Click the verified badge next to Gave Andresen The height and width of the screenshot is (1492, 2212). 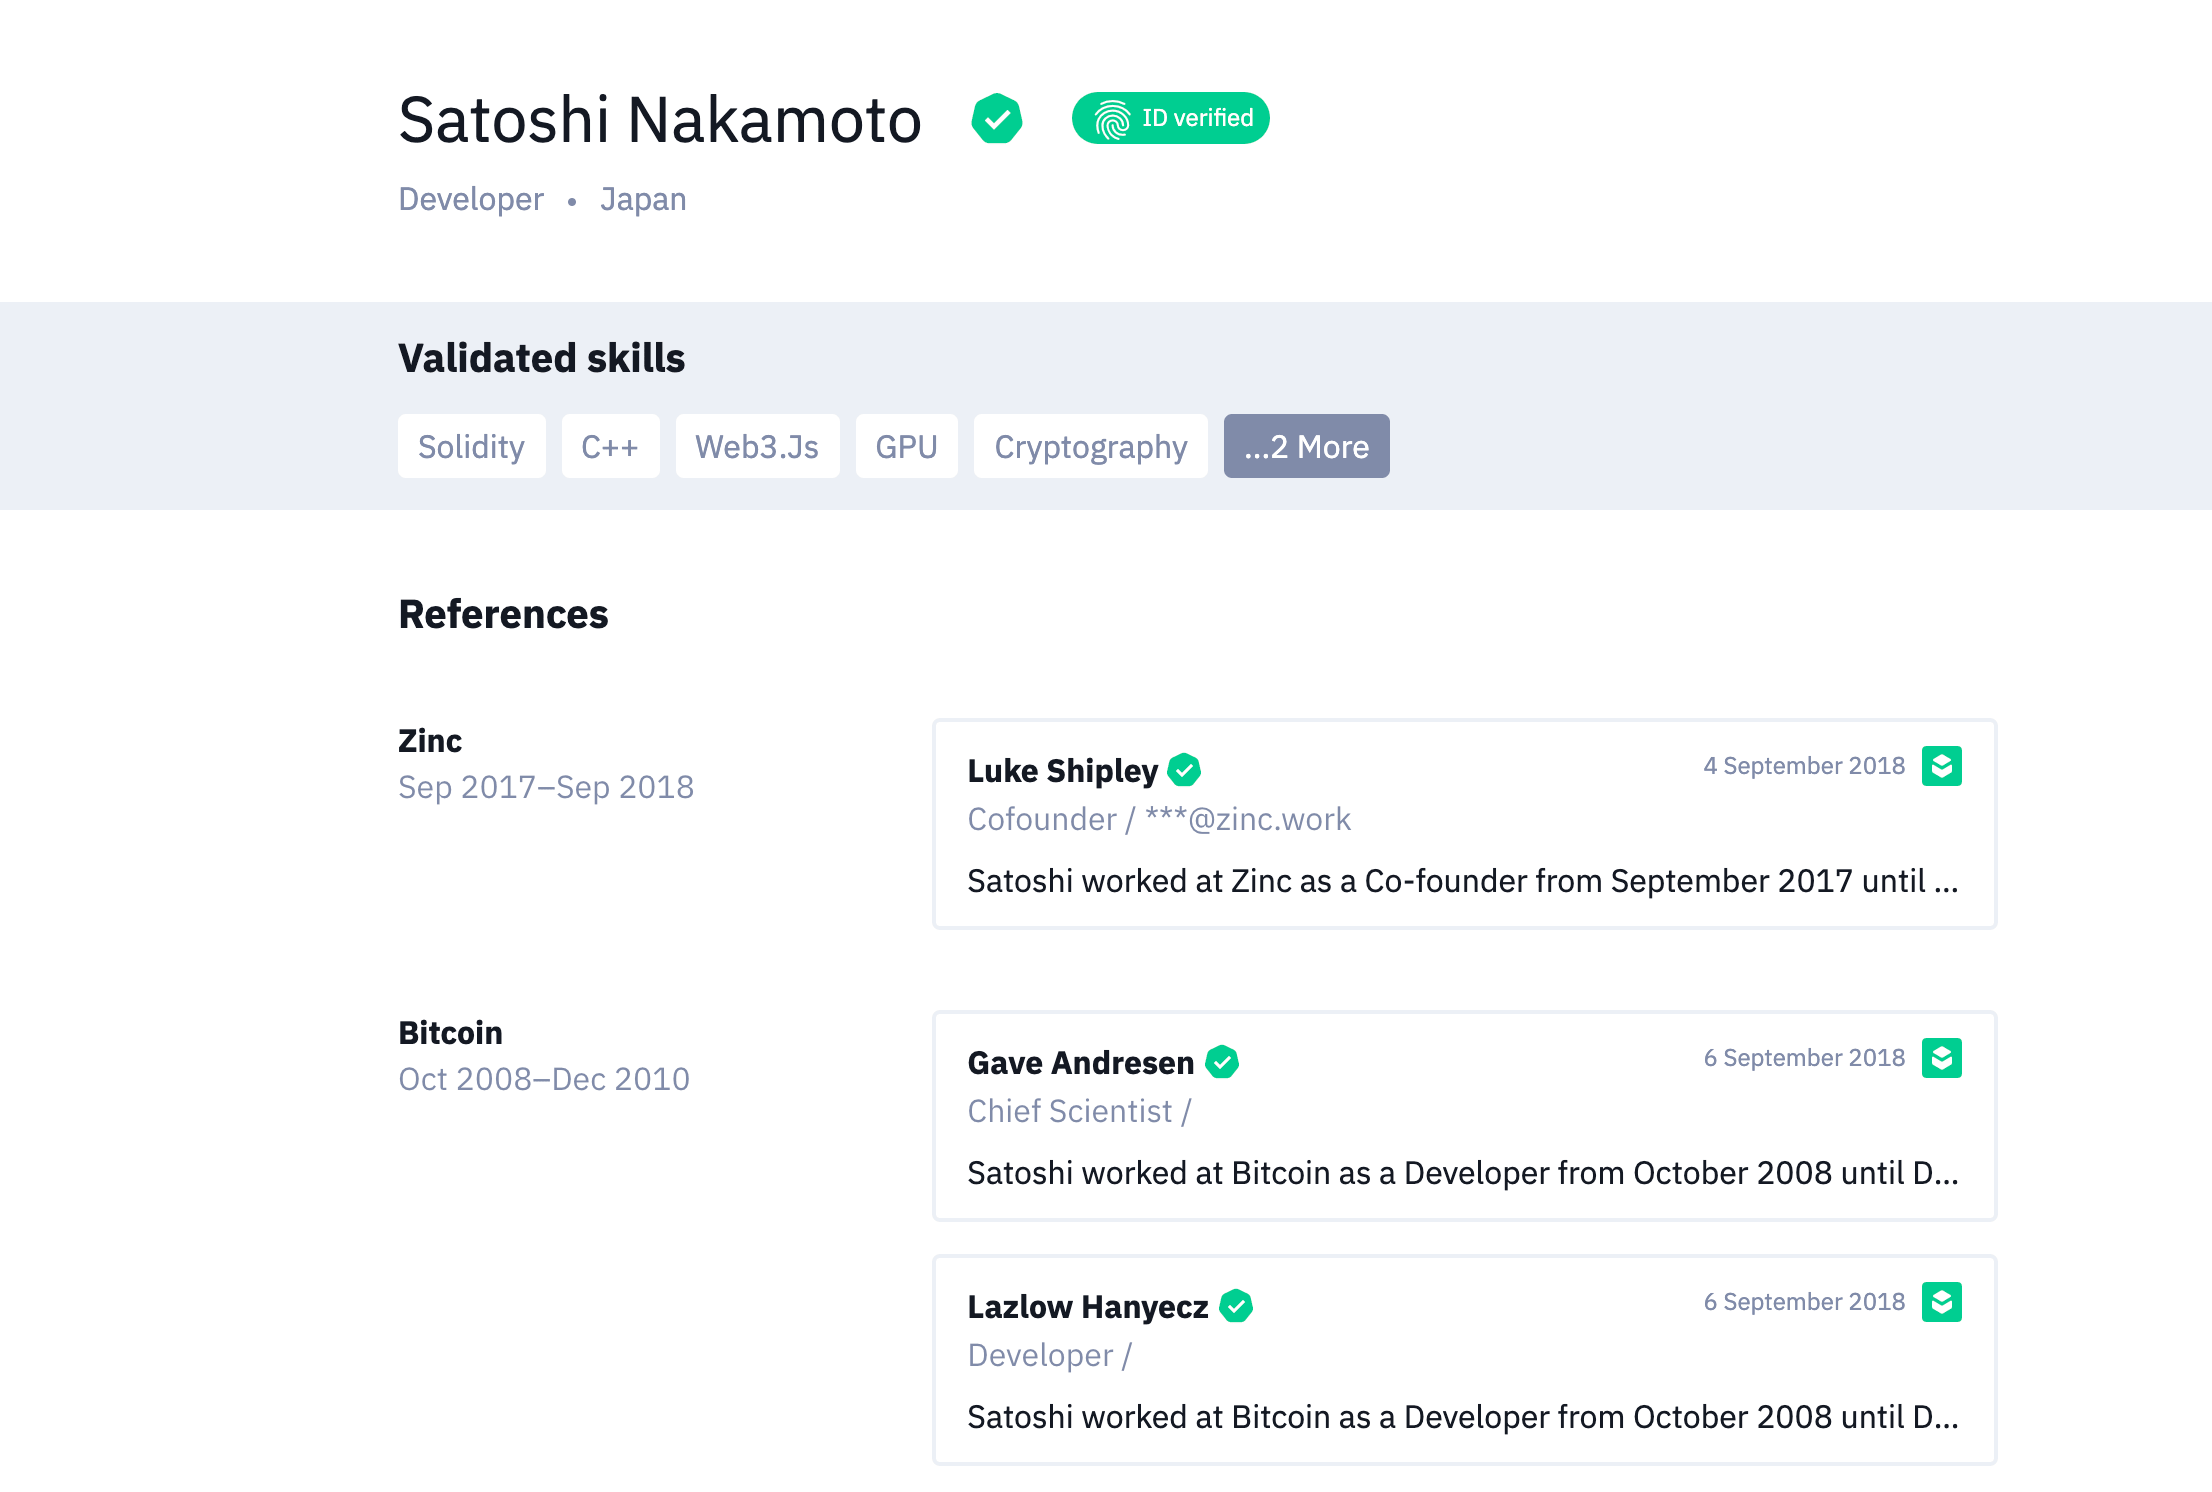click(x=1222, y=1062)
